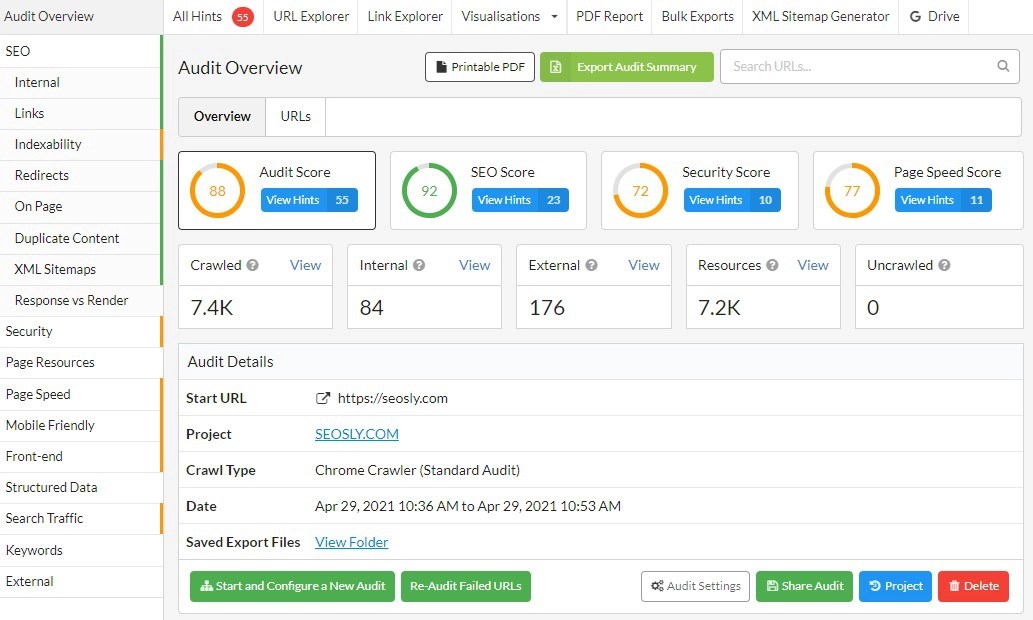Click the Share Audit button
1033x620 pixels.
click(x=804, y=586)
